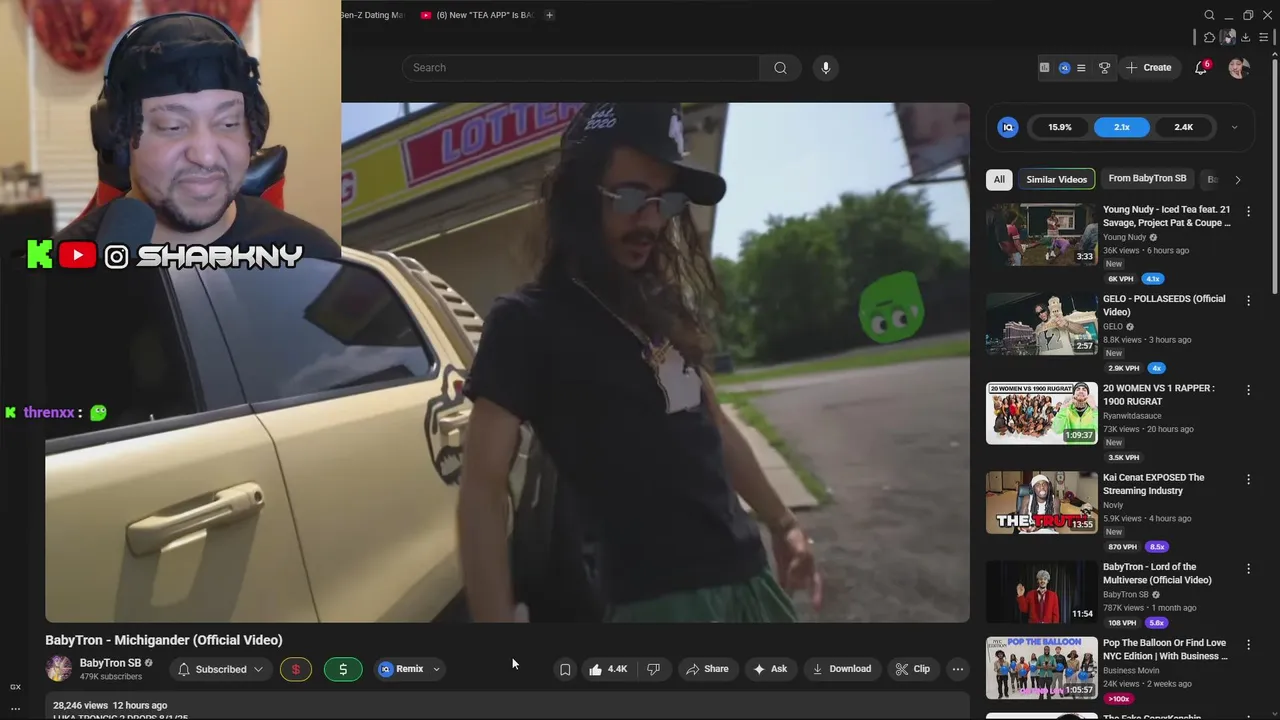Share the Michigander video
This screenshot has height=720, width=1280.
coord(706,669)
